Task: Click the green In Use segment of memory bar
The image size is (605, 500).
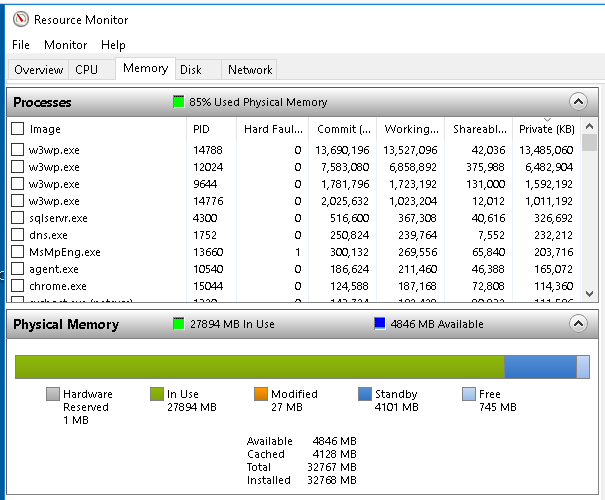Action: pos(260,367)
